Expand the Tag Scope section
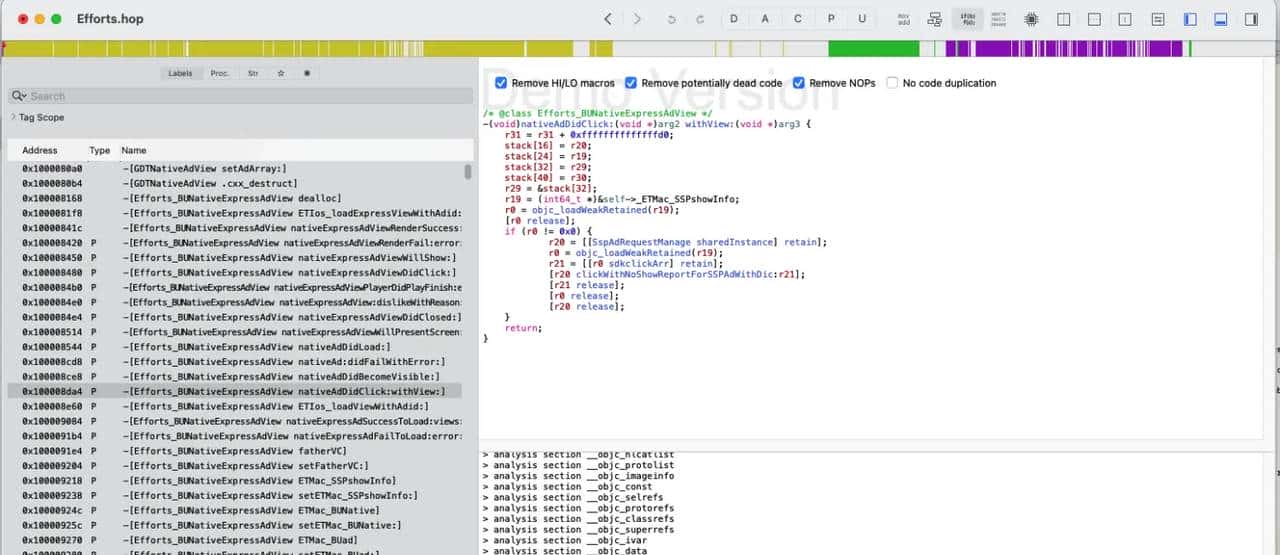Viewport: 1280px width, 555px height. click(13, 117)
